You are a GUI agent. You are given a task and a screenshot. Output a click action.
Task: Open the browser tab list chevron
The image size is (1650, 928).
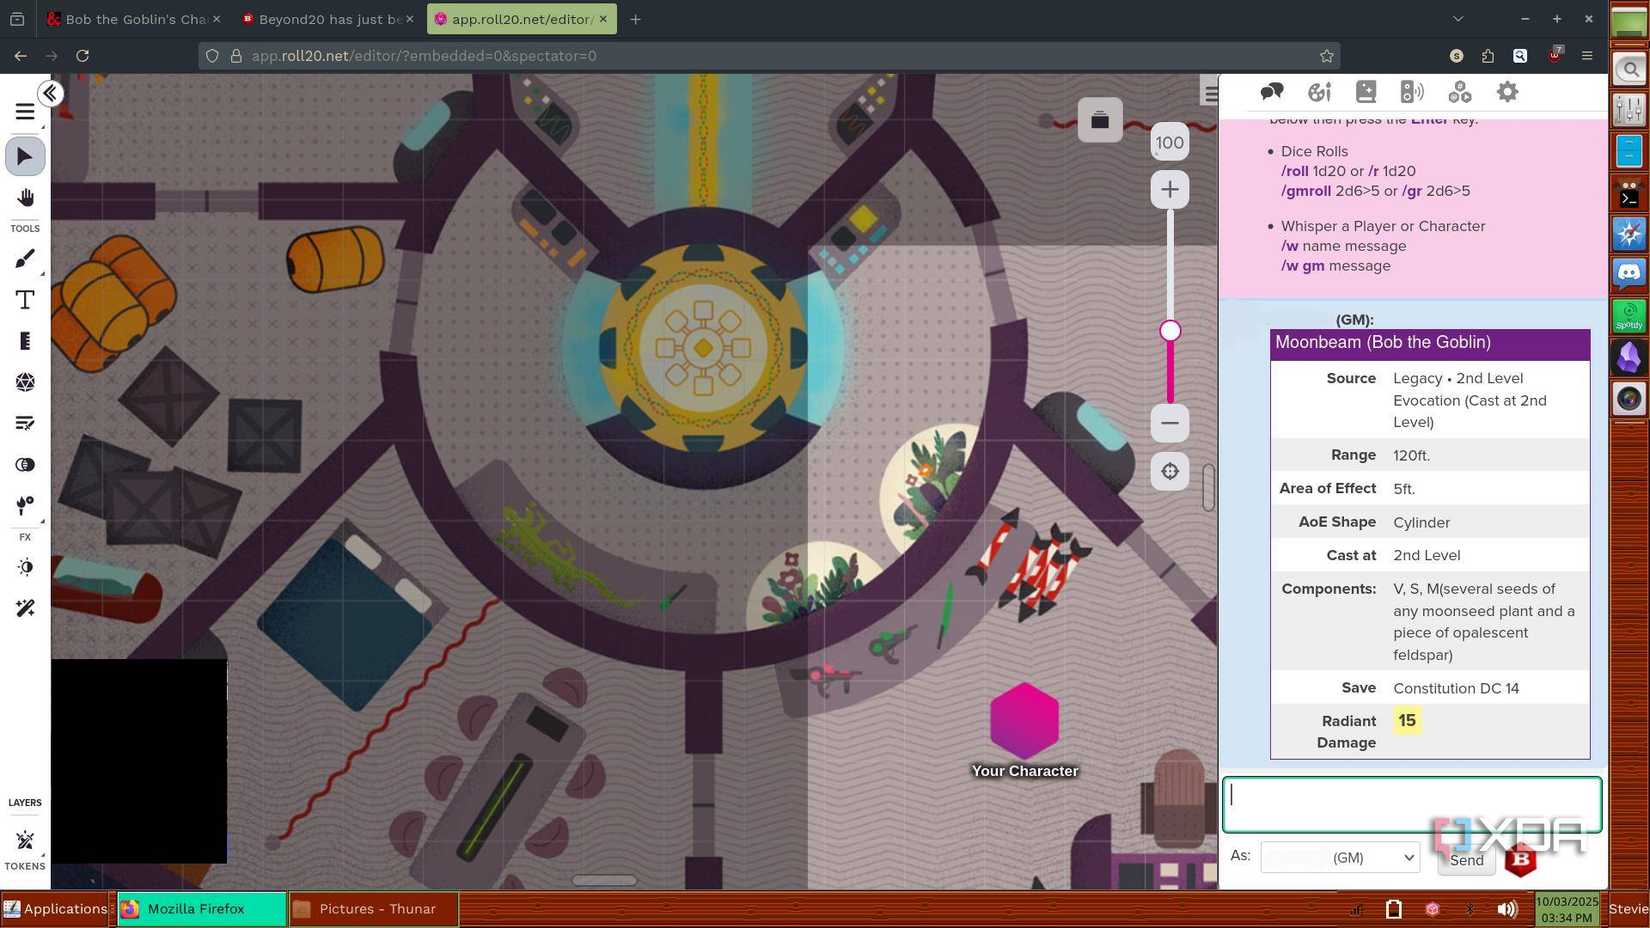[x=1457, y=18]
